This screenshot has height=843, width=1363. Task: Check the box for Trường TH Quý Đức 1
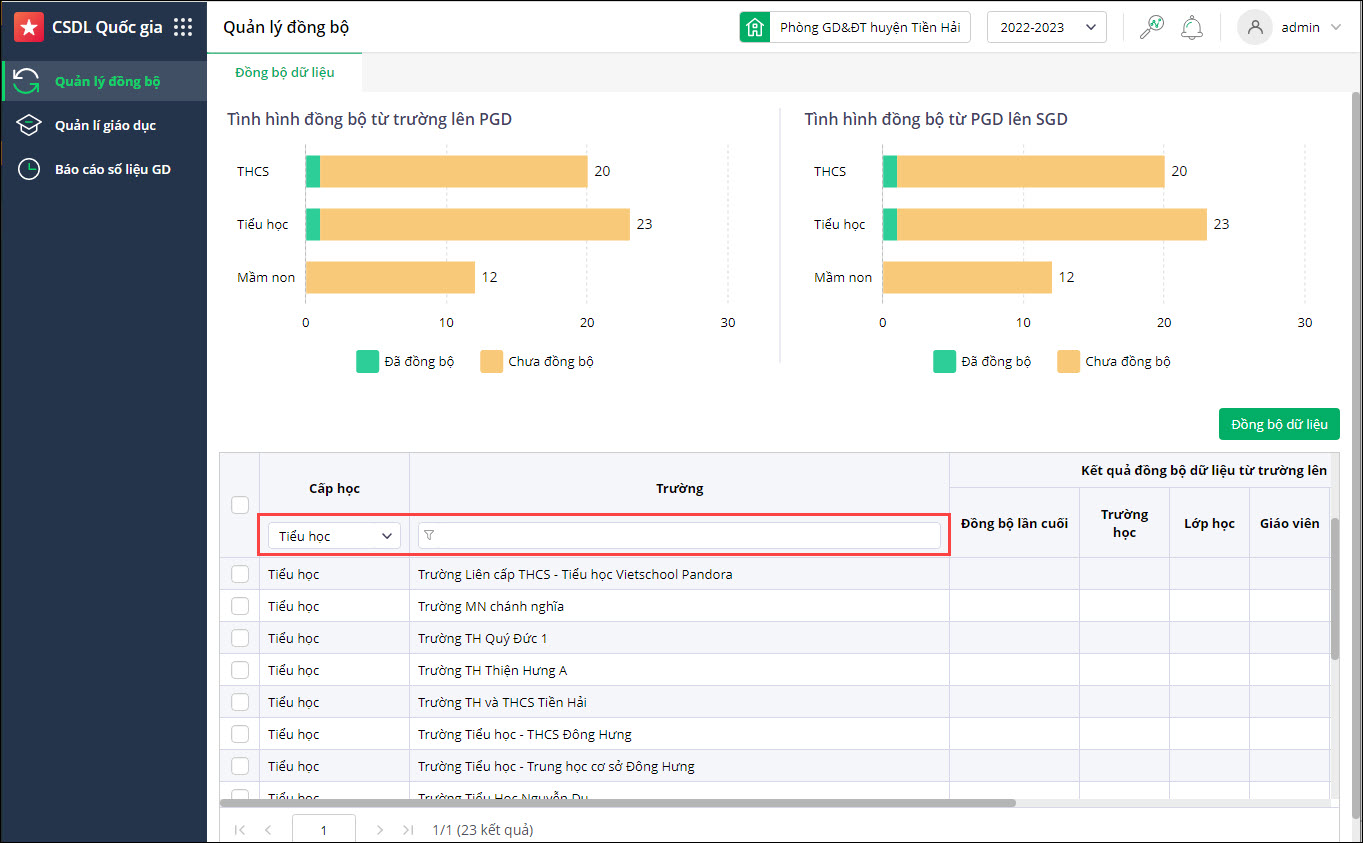[240, 638]
